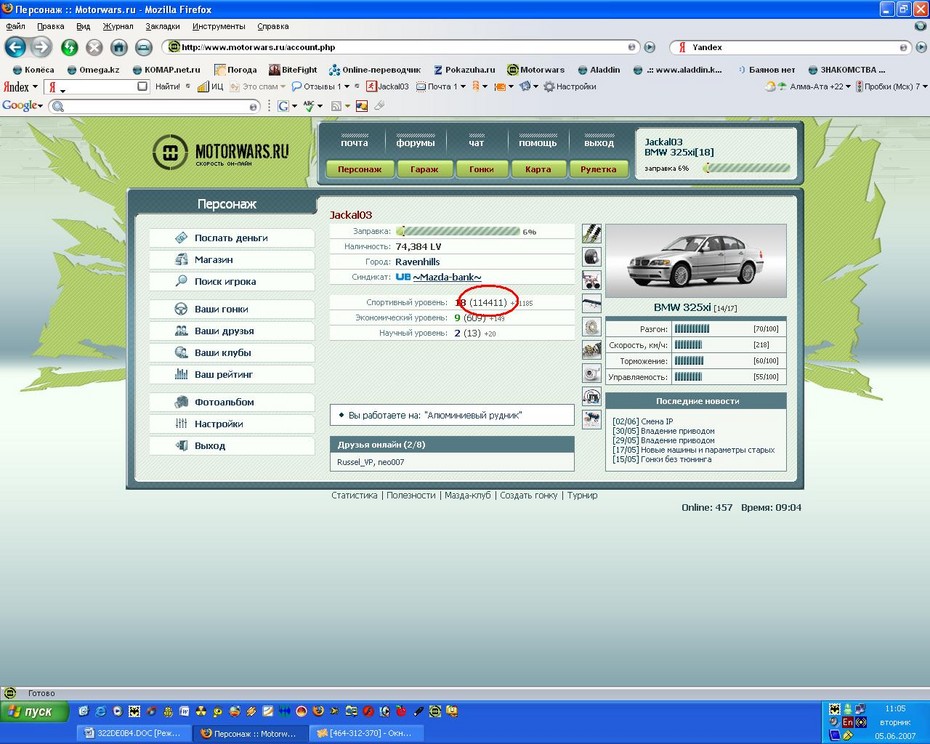Viewport: 930px width, 744px height.
Task: Click the Рулетка navigation button
Action: tap(598, 169)
